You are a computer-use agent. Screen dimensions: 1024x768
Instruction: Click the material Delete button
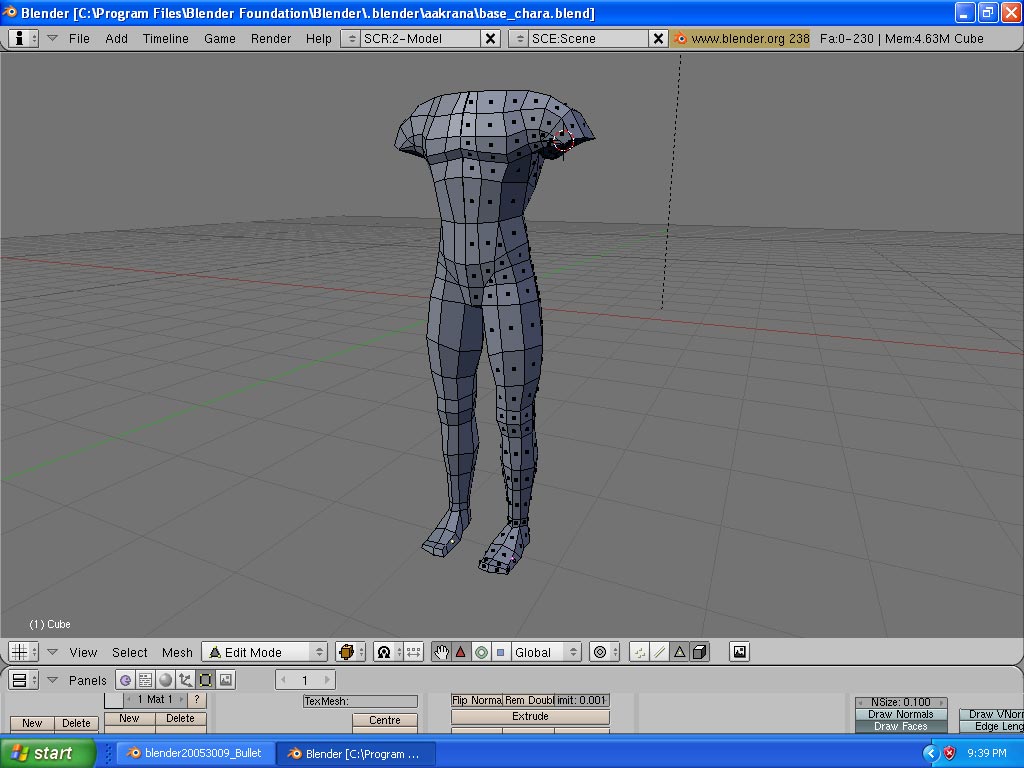click(x=180, y=718)
